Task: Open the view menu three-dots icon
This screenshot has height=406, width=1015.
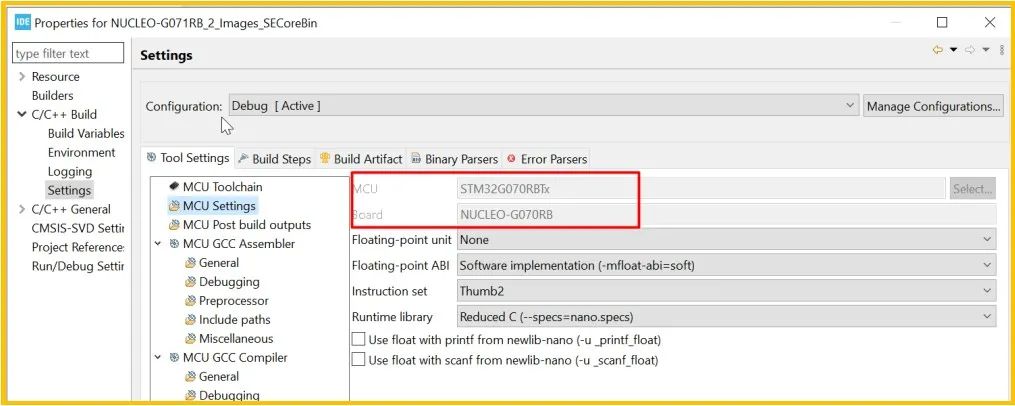Action: (1002, 51)
